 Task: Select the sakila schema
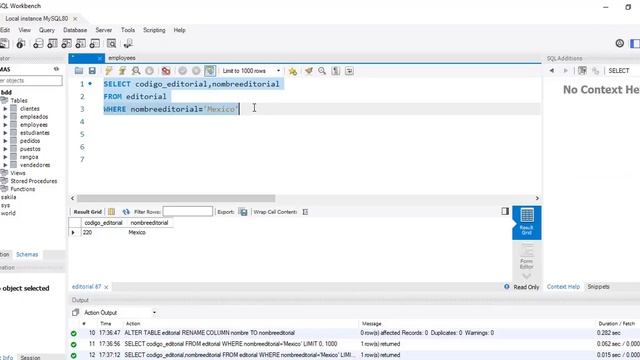(8, 197)
